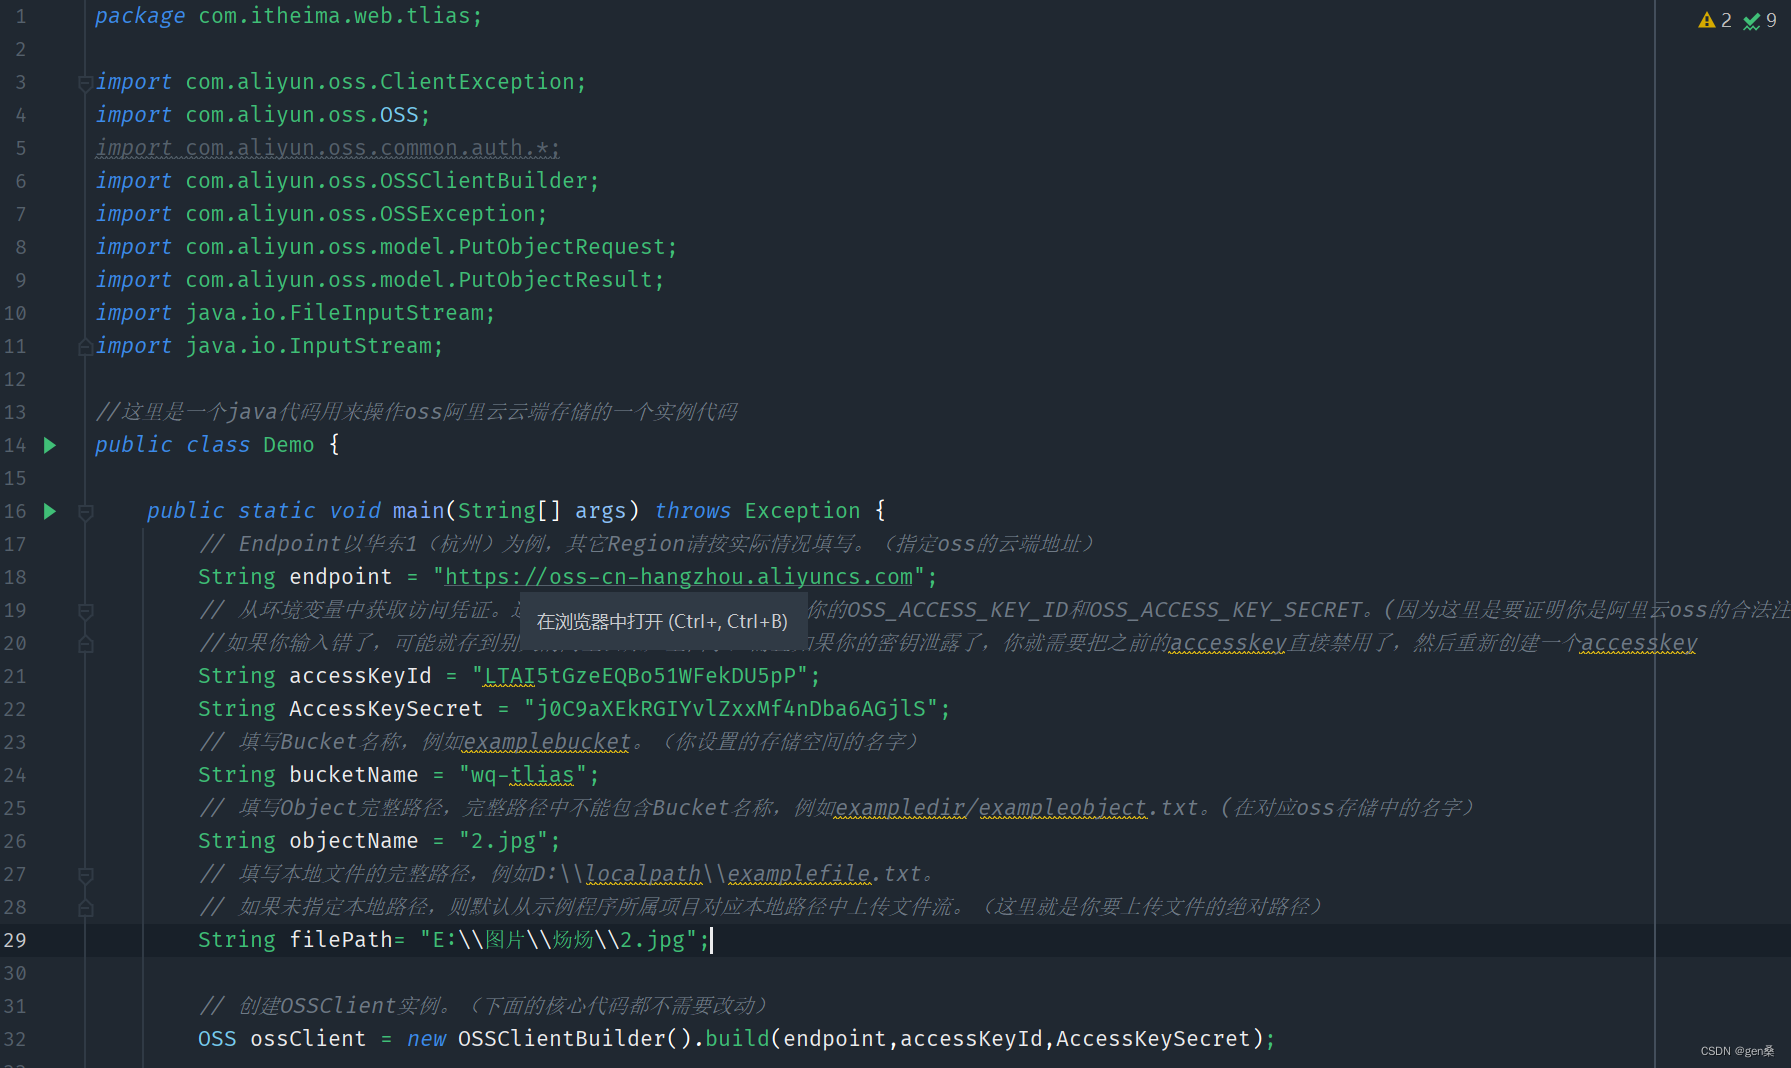The height and width of the screenshot is (1068, 1791).
Task: Click the comment on line 13
Action: (x=416, y=412)
